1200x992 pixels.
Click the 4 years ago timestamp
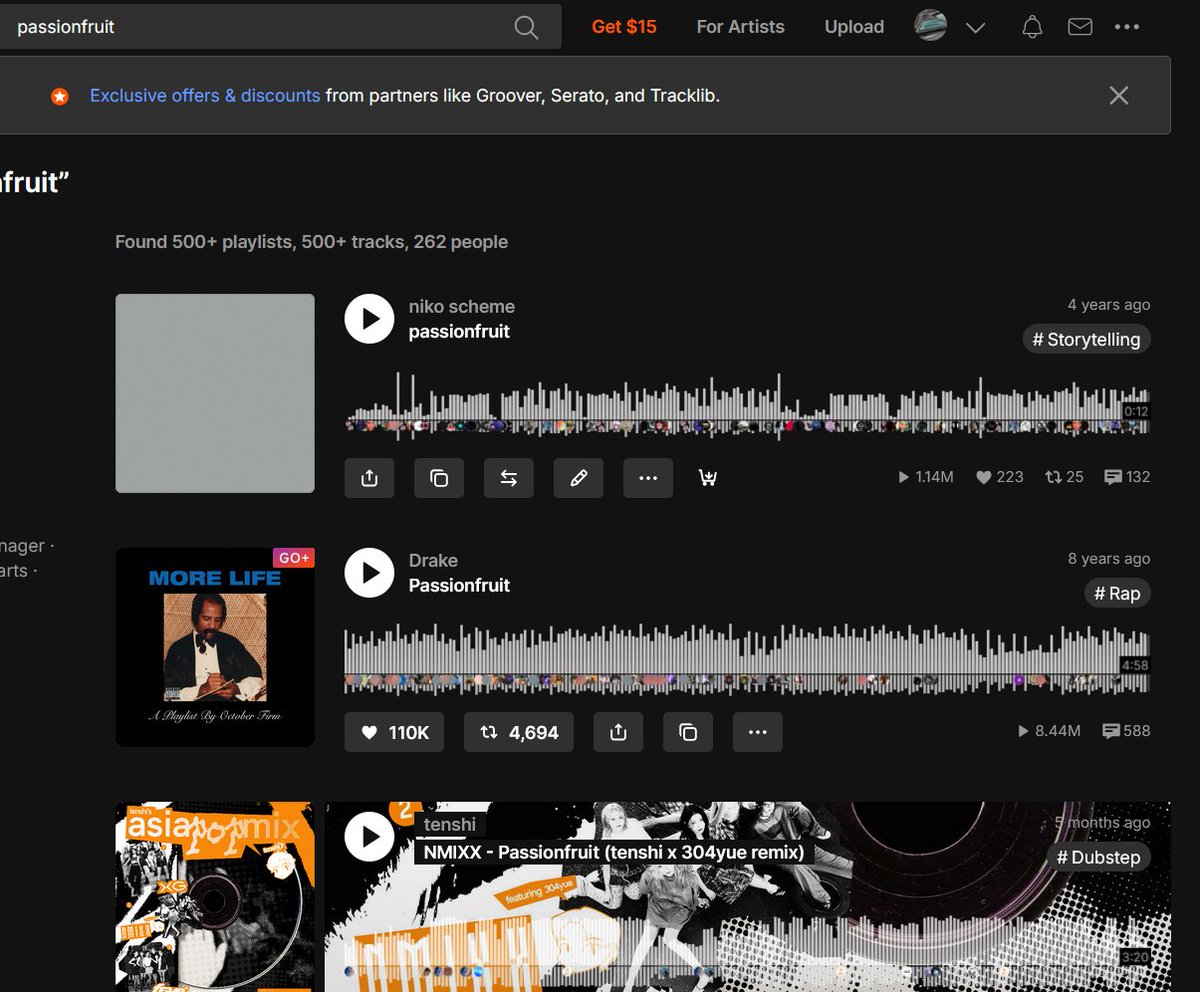[x=1109, y=305]
